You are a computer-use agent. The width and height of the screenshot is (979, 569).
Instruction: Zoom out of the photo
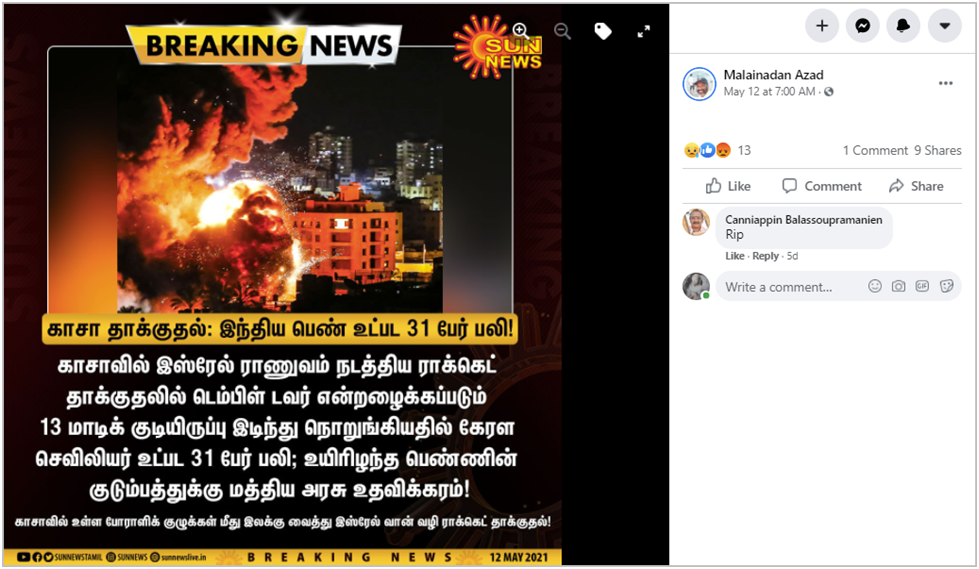562,31
